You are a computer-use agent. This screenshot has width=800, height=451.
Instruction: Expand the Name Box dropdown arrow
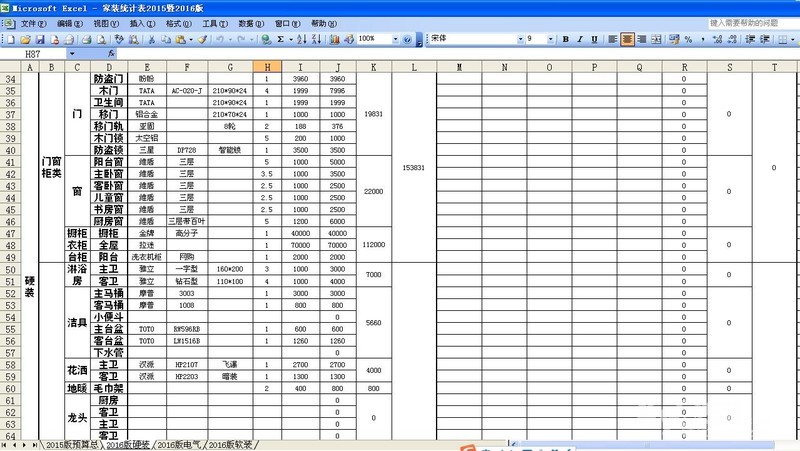click(x=72, y=54)
